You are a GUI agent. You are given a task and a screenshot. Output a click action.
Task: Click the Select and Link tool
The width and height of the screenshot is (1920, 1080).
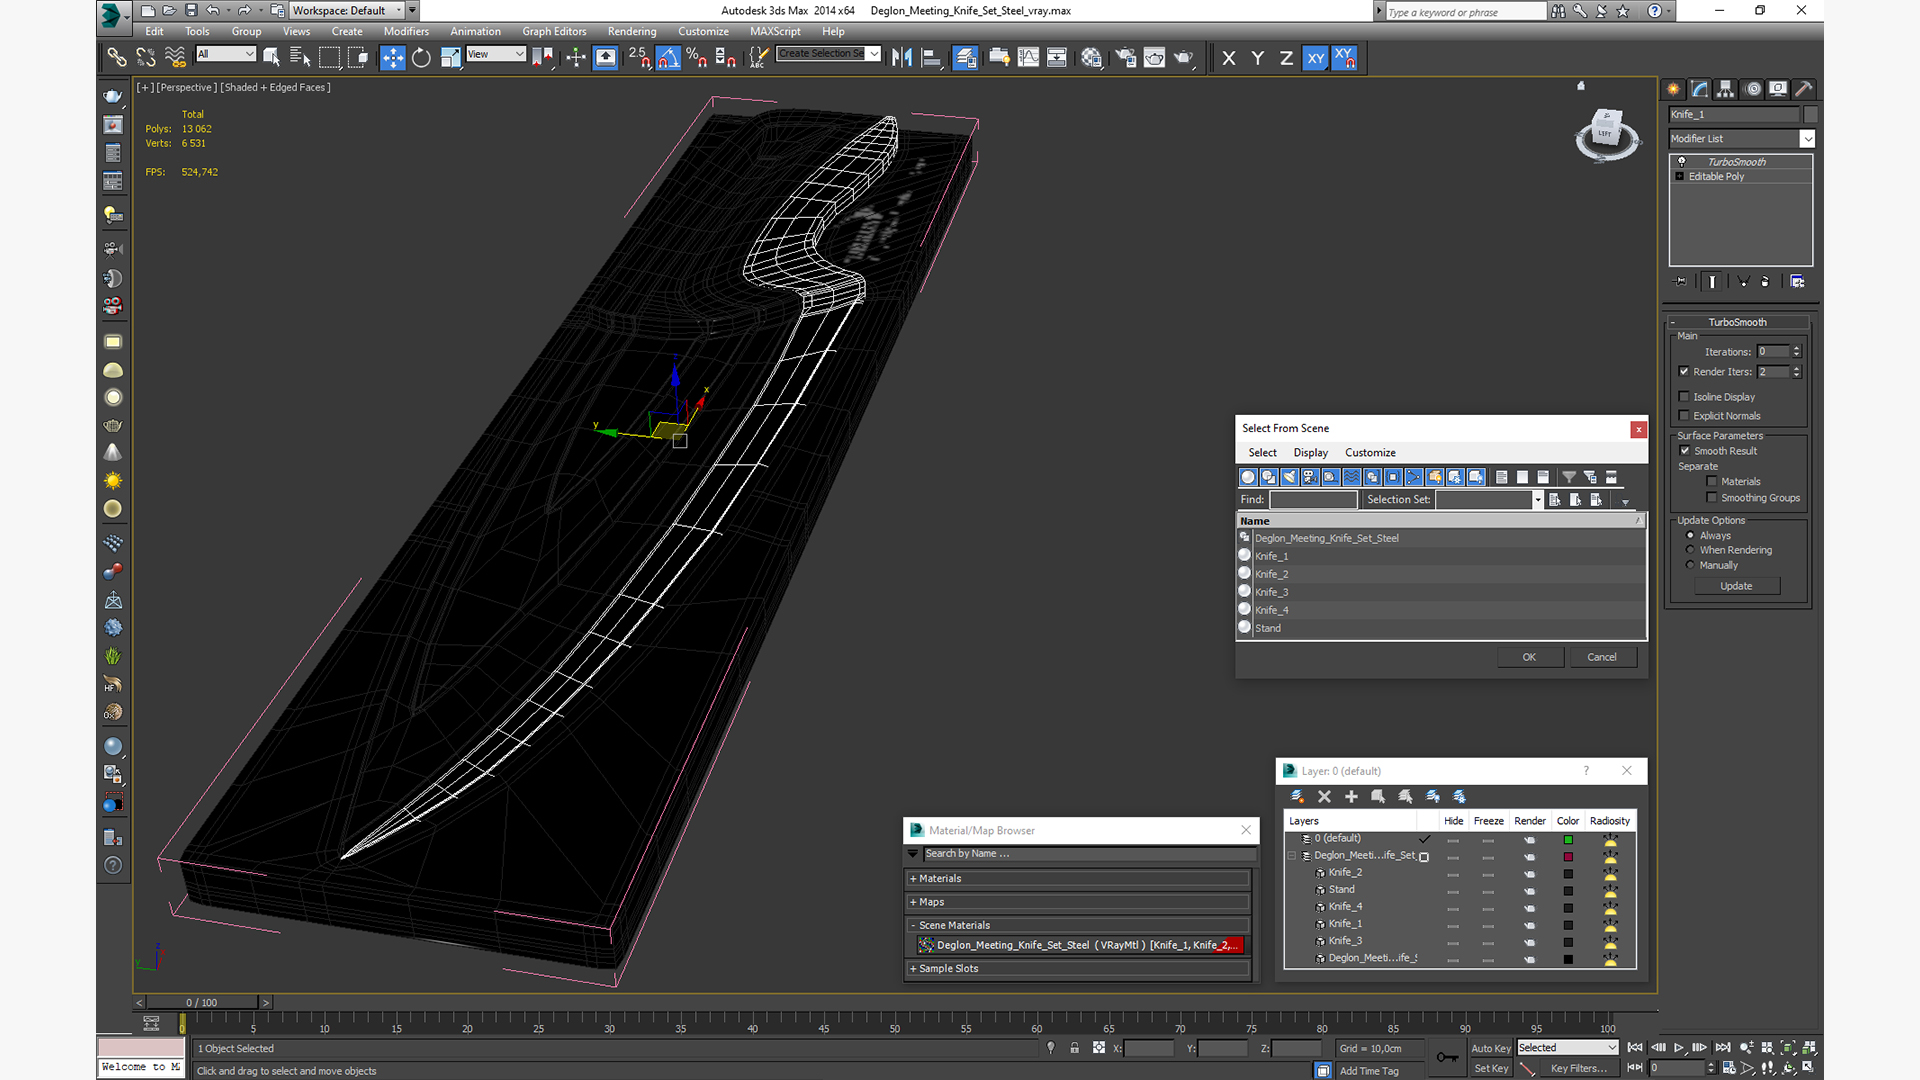tap(117, 58)
